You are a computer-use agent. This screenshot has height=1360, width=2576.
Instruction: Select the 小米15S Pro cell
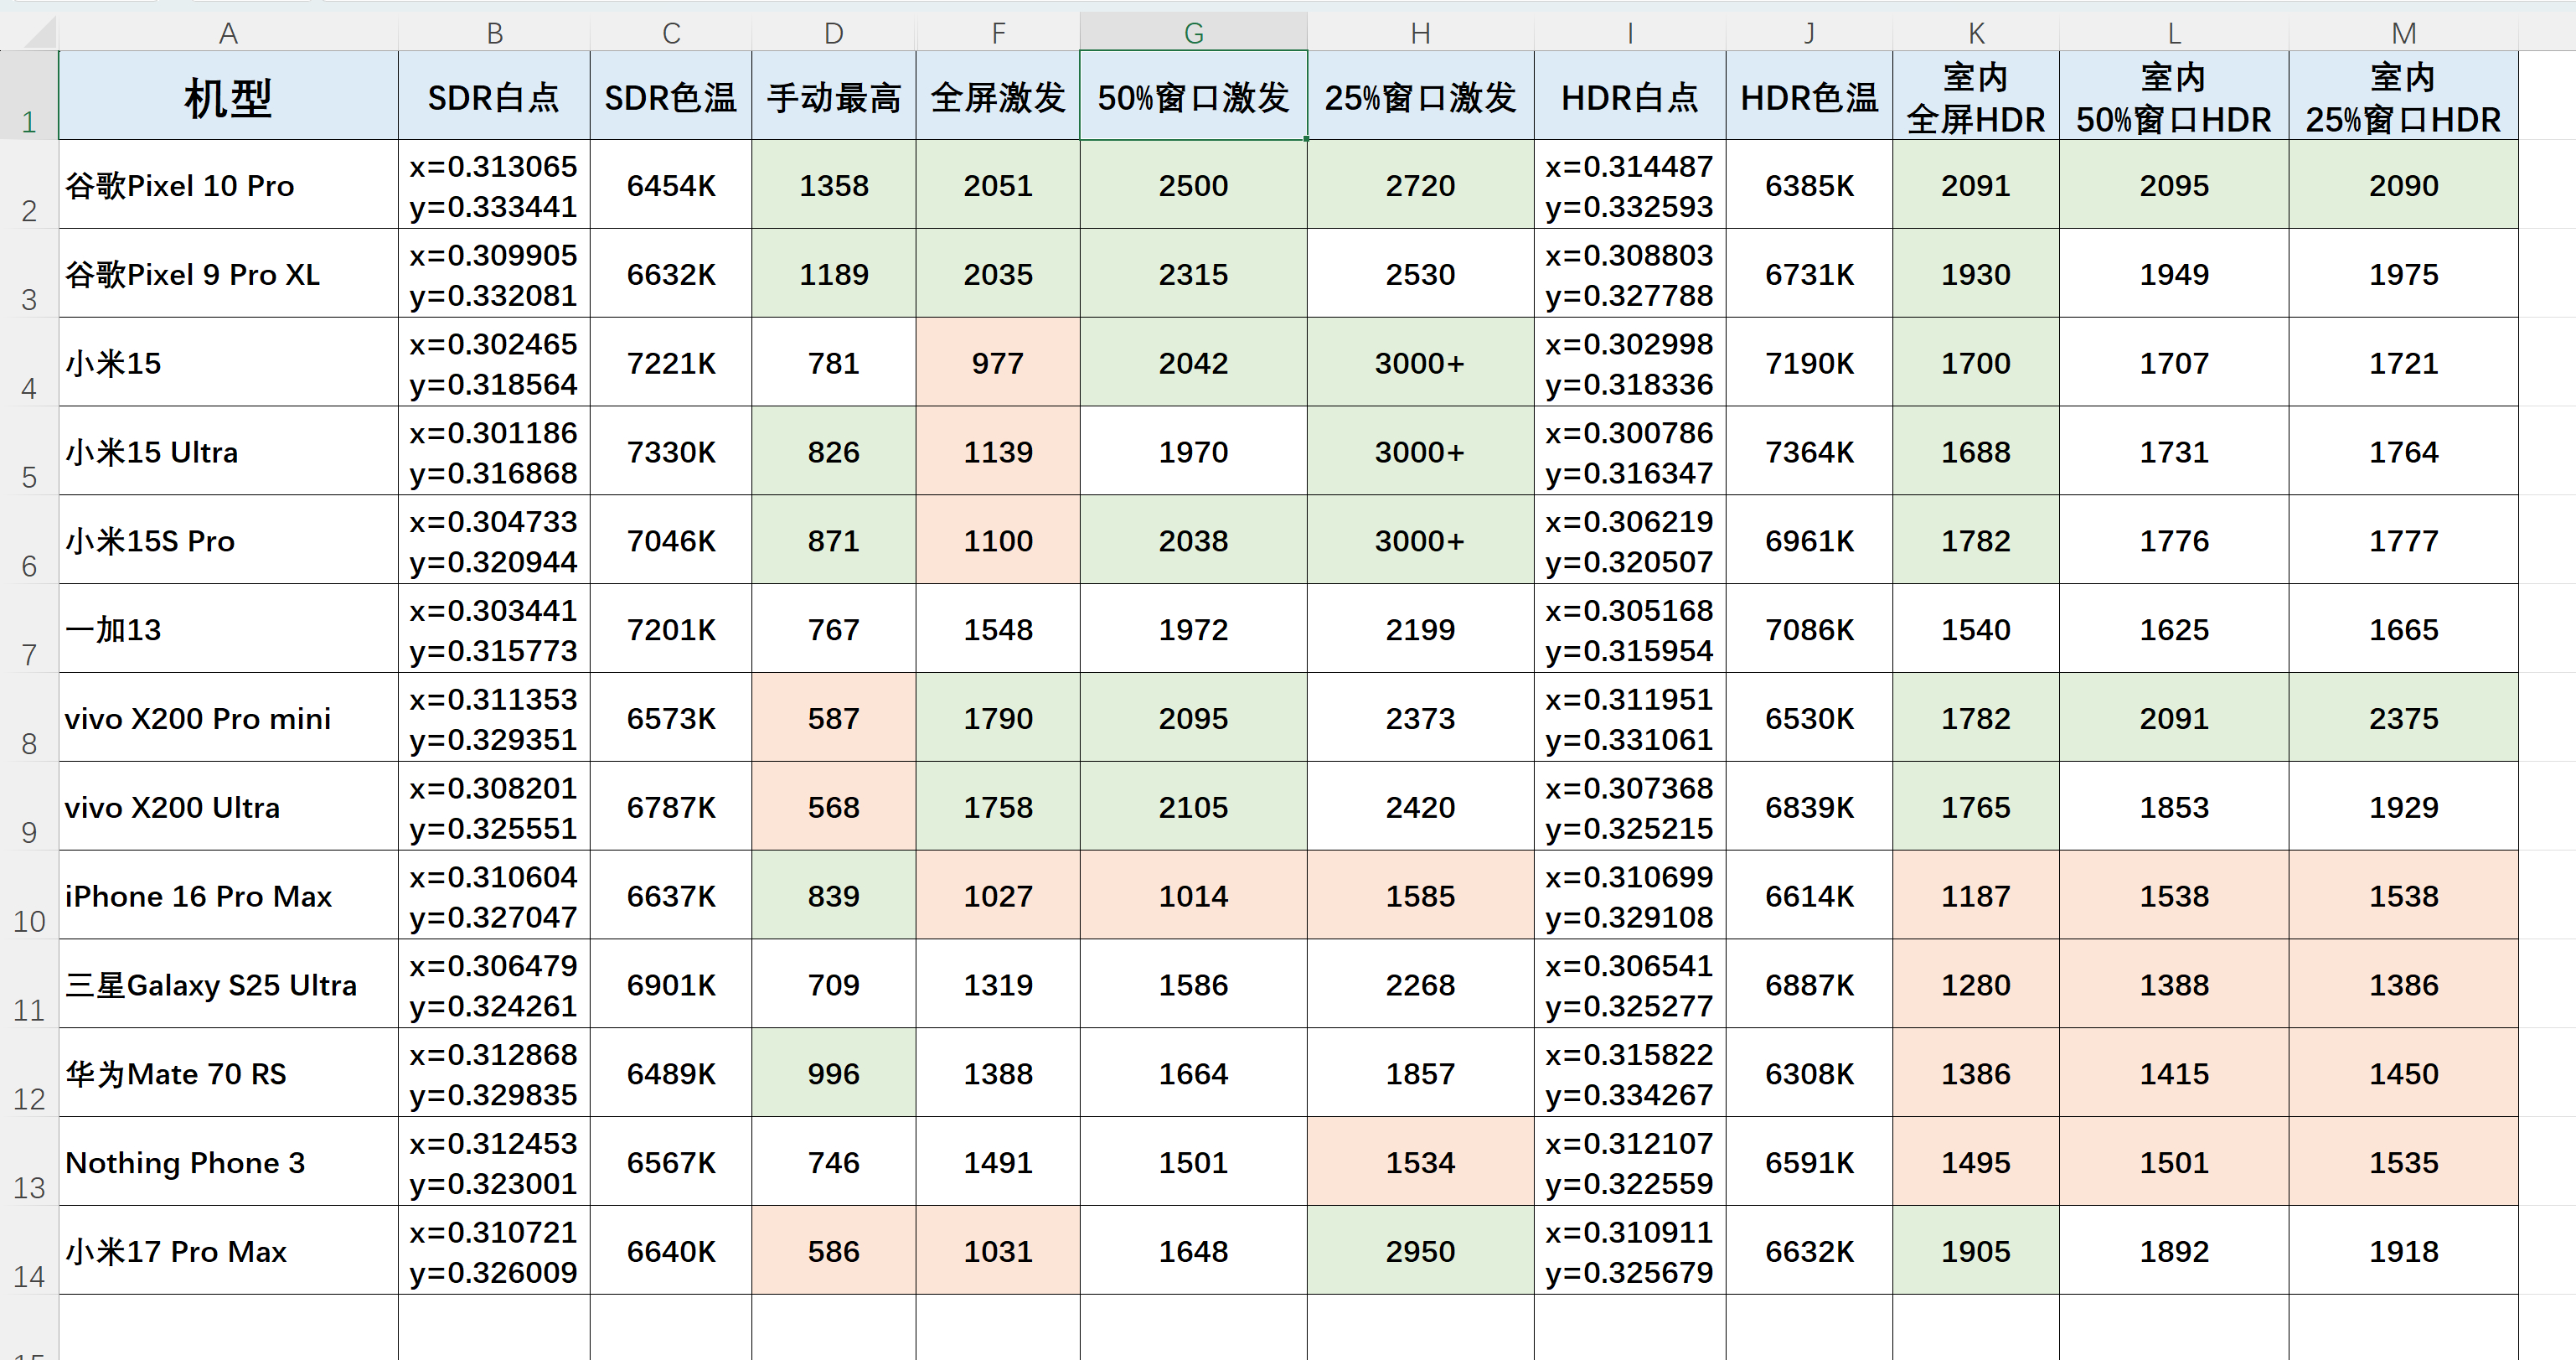tap(228, 540)
